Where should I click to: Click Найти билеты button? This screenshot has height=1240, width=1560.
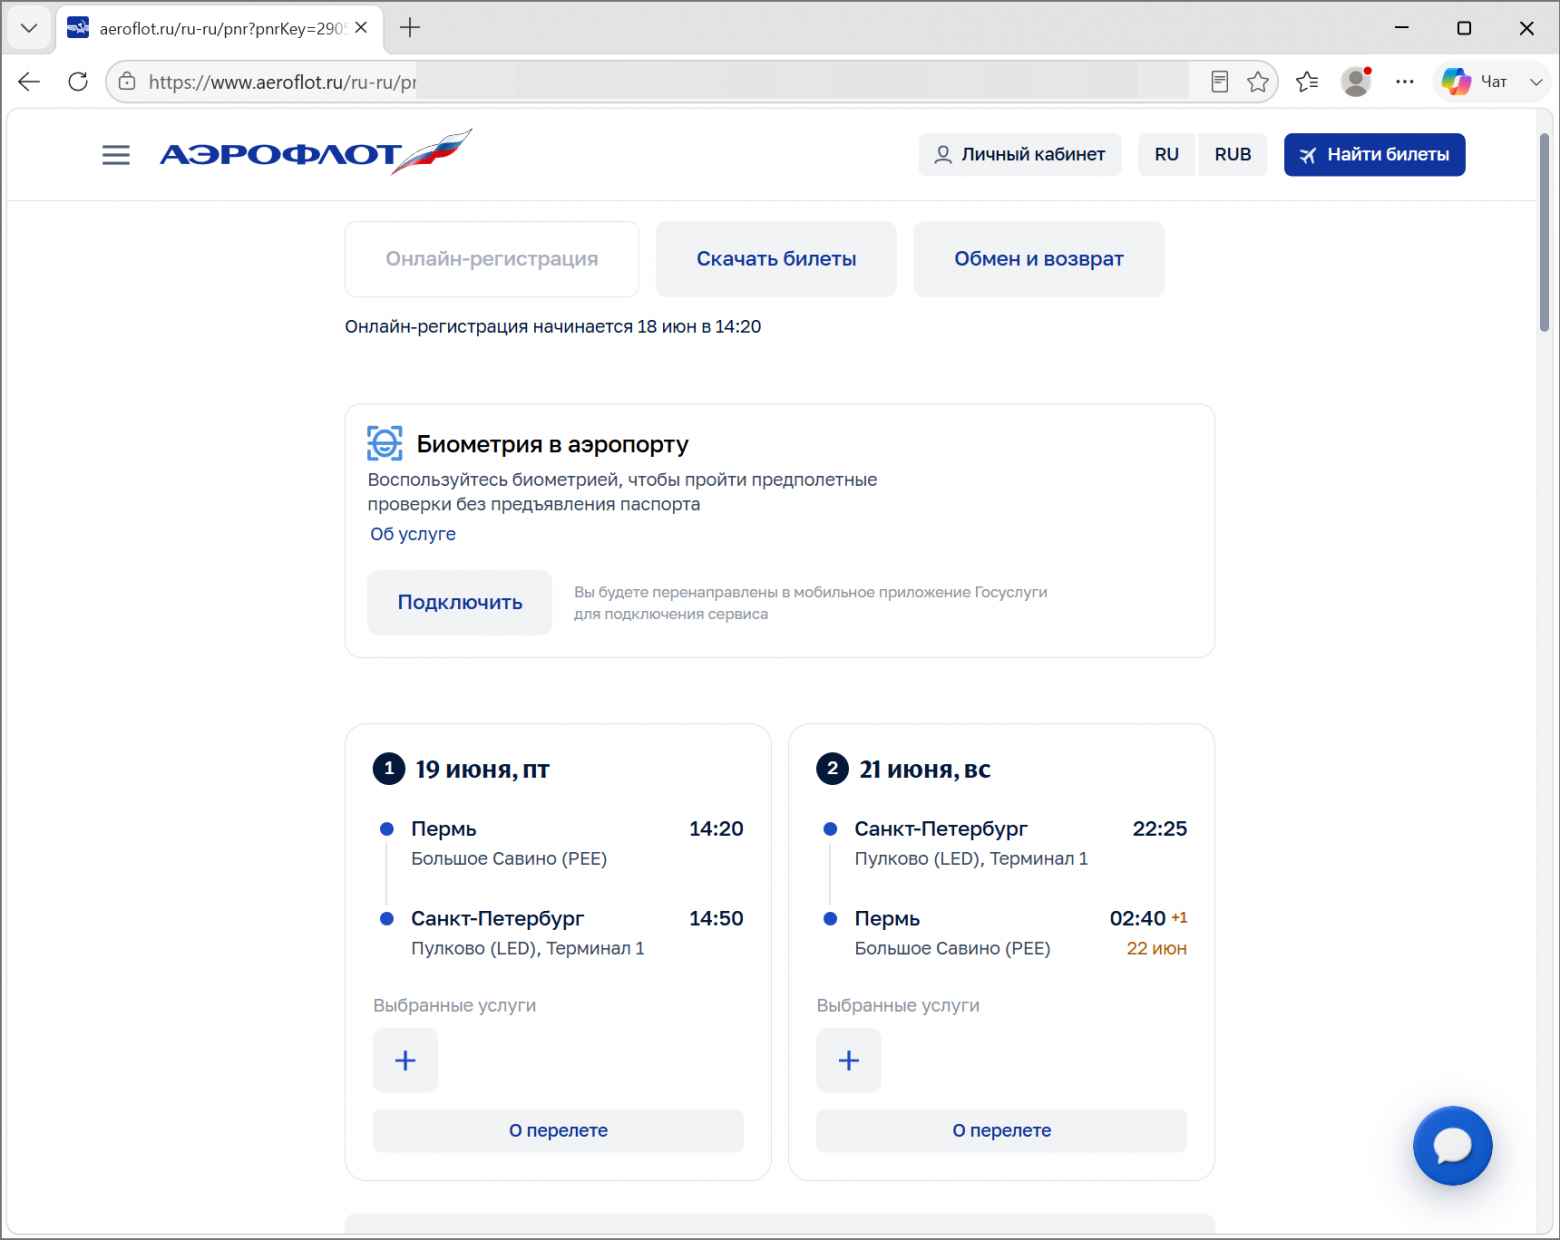tap(1374, 155)
